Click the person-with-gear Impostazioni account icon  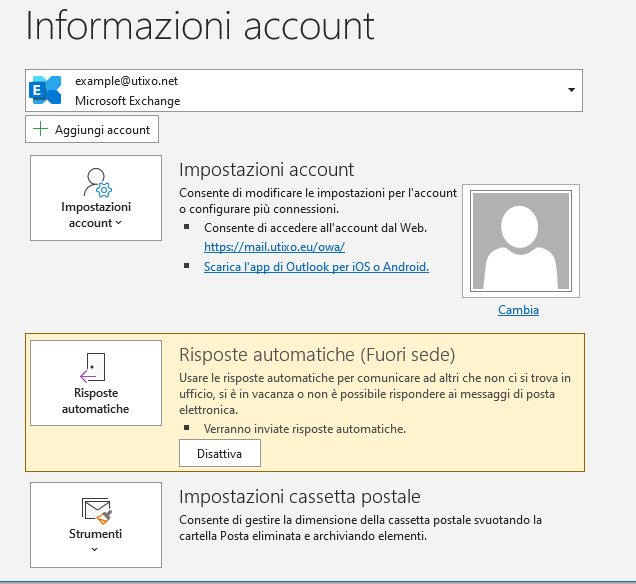pos(96,182)
